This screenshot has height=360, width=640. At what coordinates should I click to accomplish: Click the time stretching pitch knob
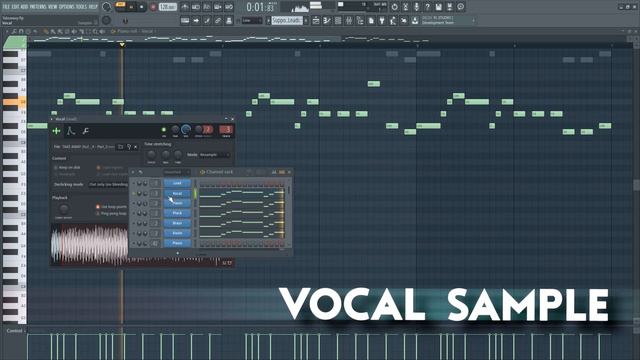click(x=151, y=155)
